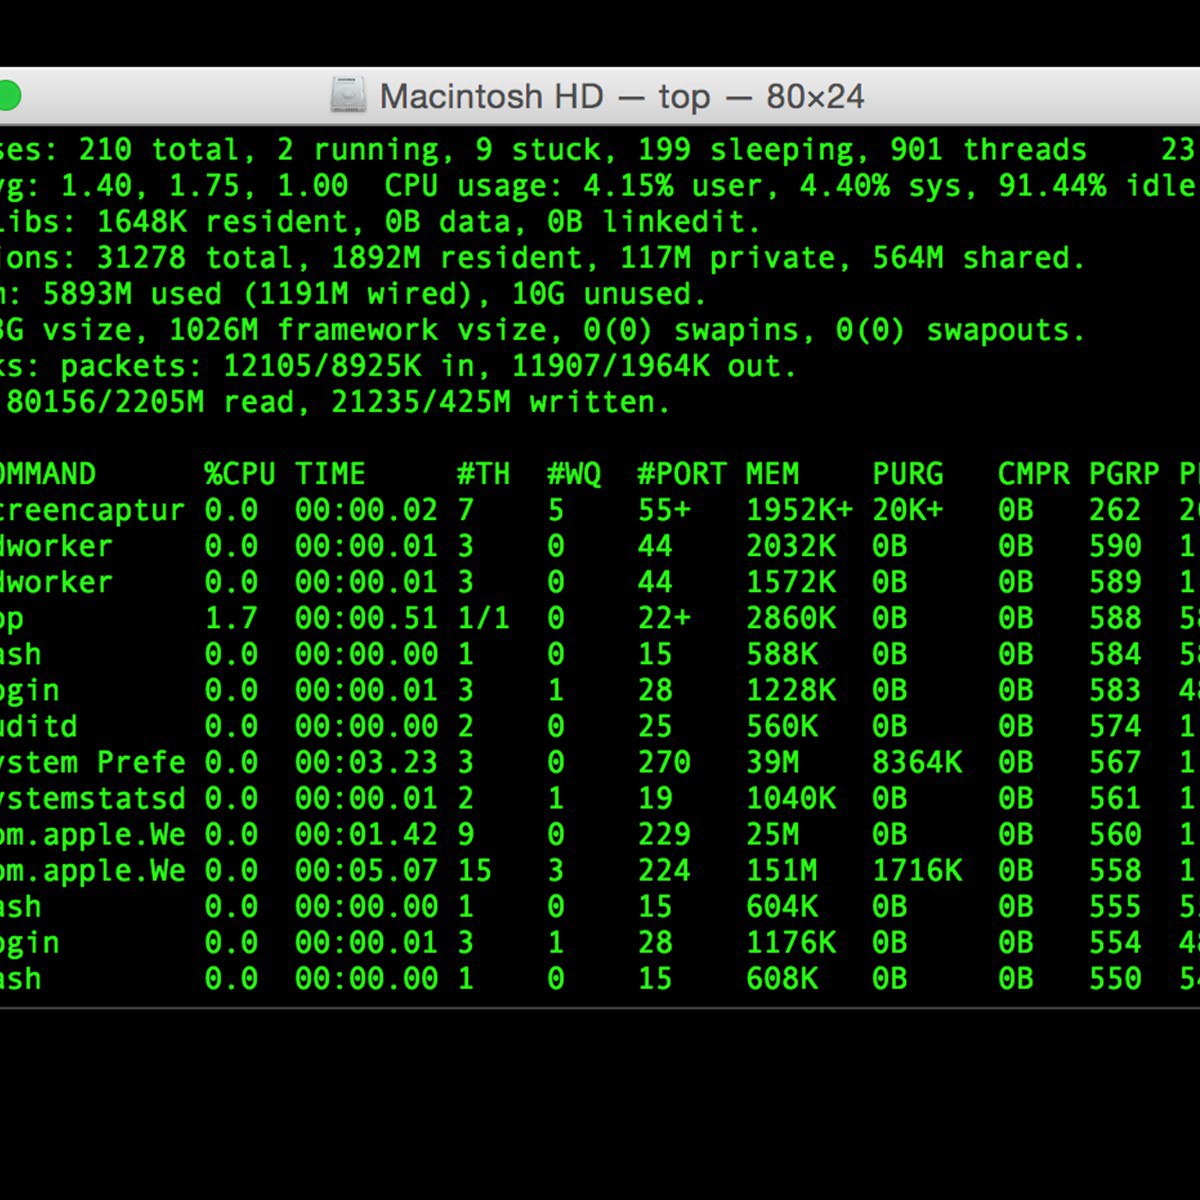
Task: Select the window title 'Macintosh HD — top — 80×24'
Action: [622, 97]
